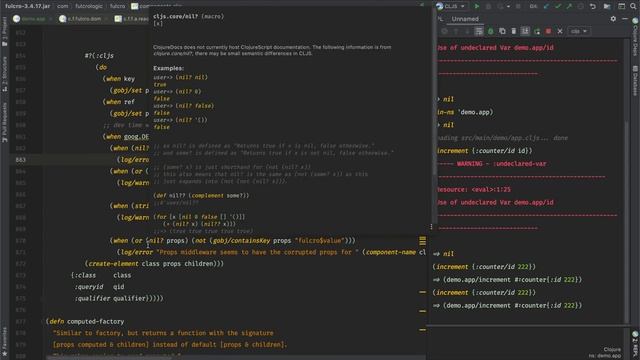Viewport: 640px width, 360px height.
Task: Click 'cljs.core/nil? (macro)' popup title
Action: click(189, 16)
